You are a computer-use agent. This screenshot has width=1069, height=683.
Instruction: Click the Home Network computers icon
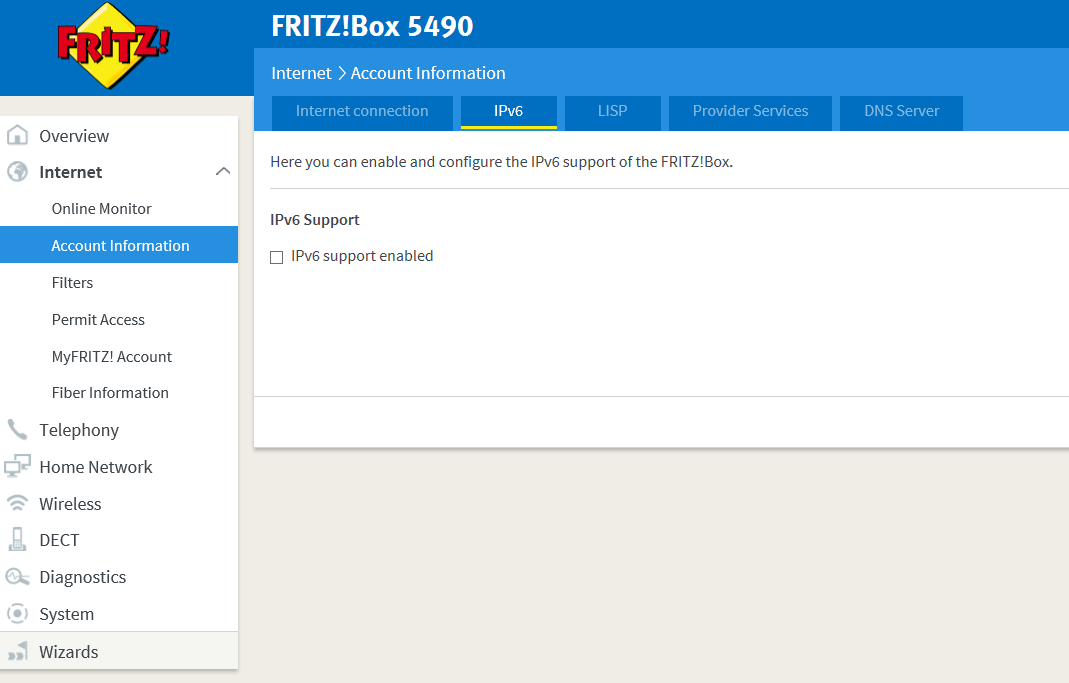click(x=17, y=466)
